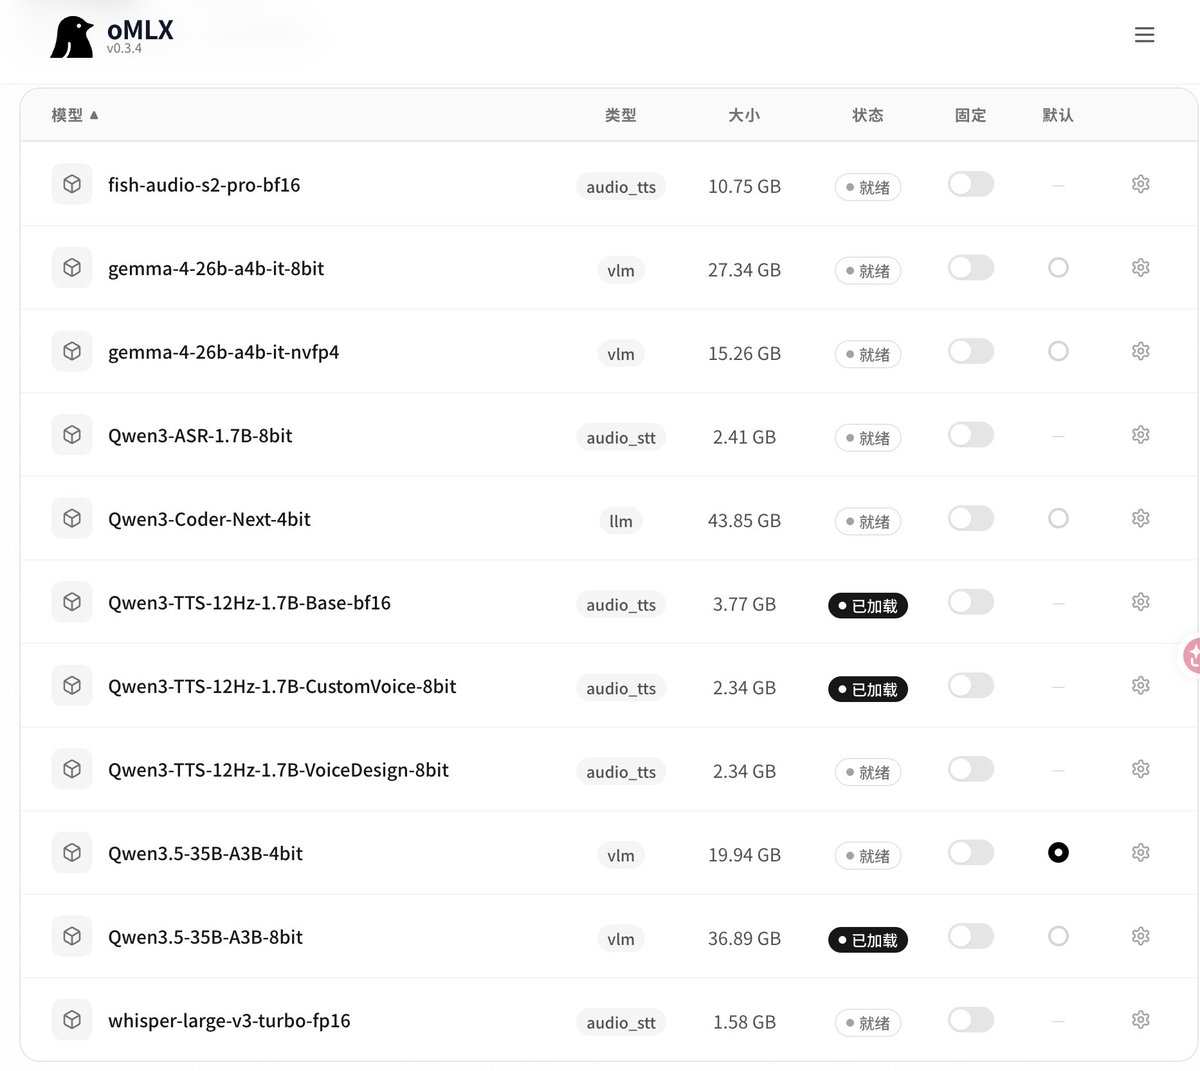Toggle pin switch for whisper-large-v3-turbo-fp16
This screenshot has height=1071, width=1200.
[971, 1020]
